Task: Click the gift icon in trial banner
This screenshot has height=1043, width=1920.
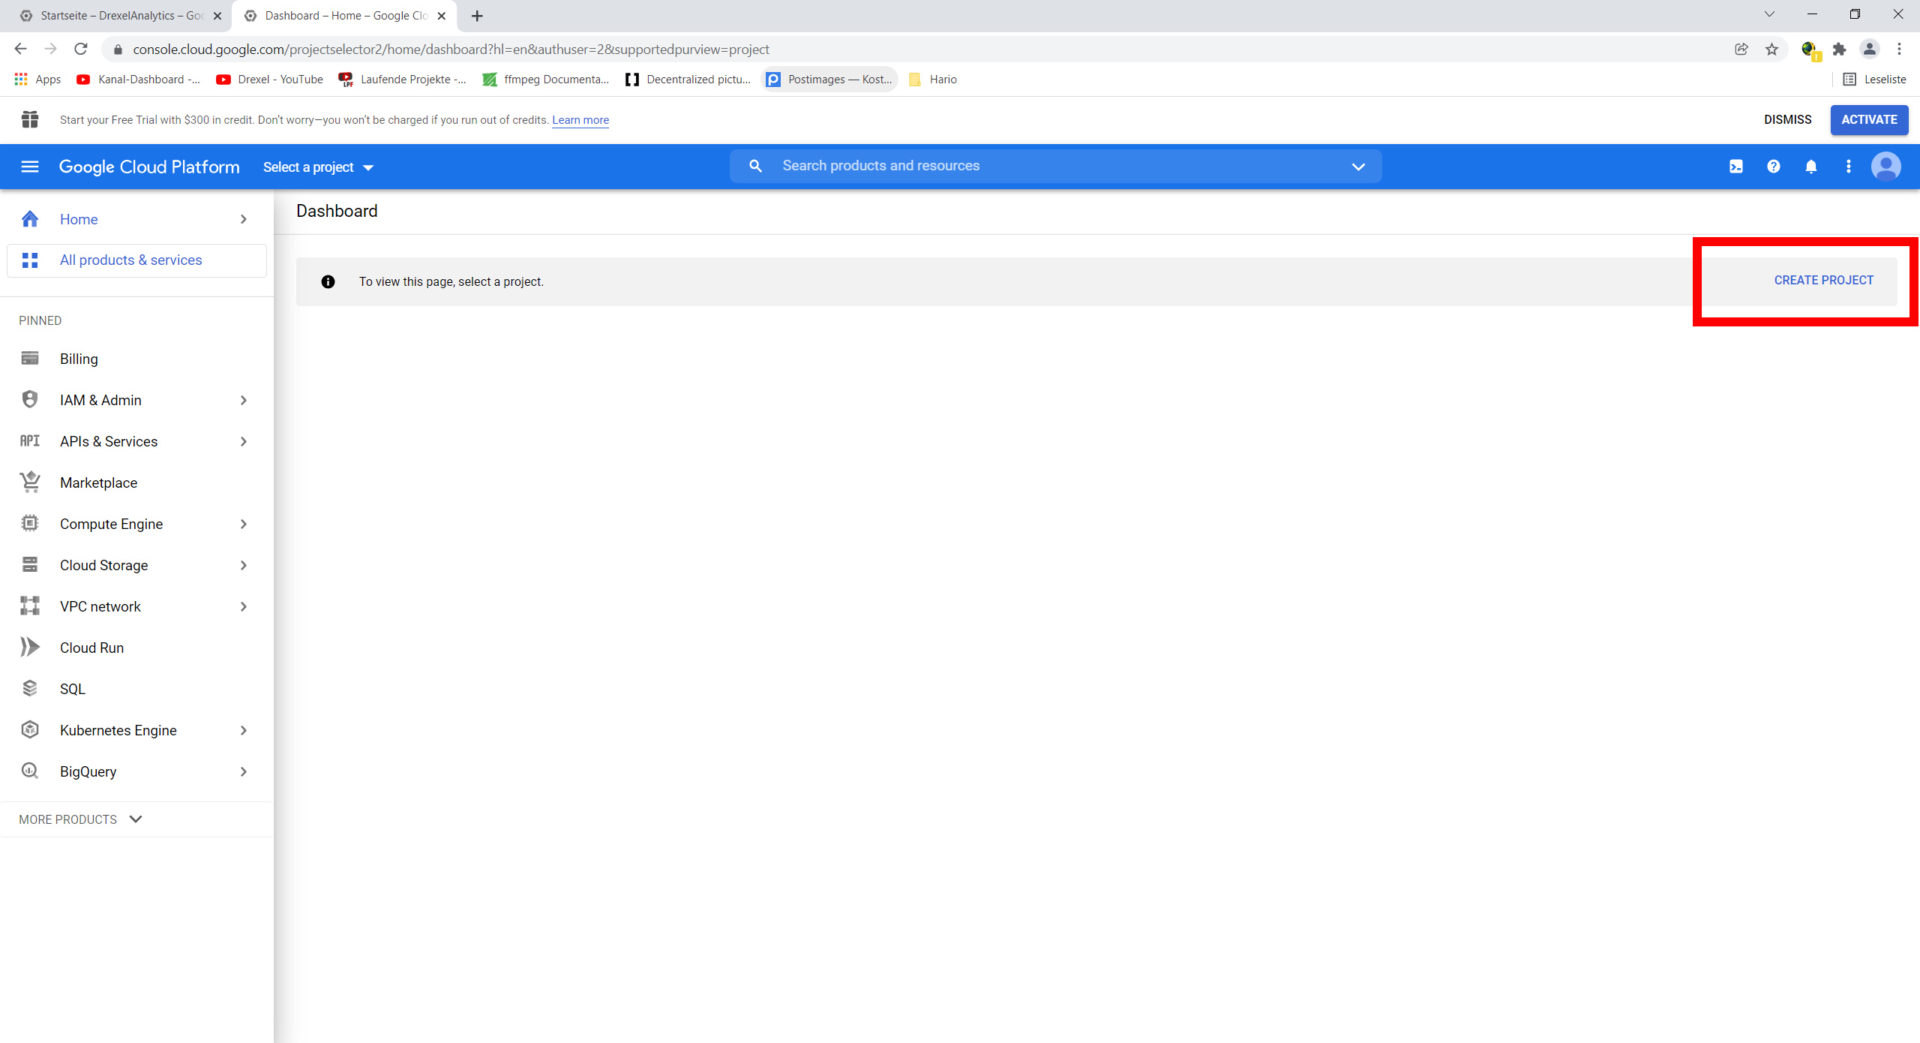Action: [x=30, y=120]
